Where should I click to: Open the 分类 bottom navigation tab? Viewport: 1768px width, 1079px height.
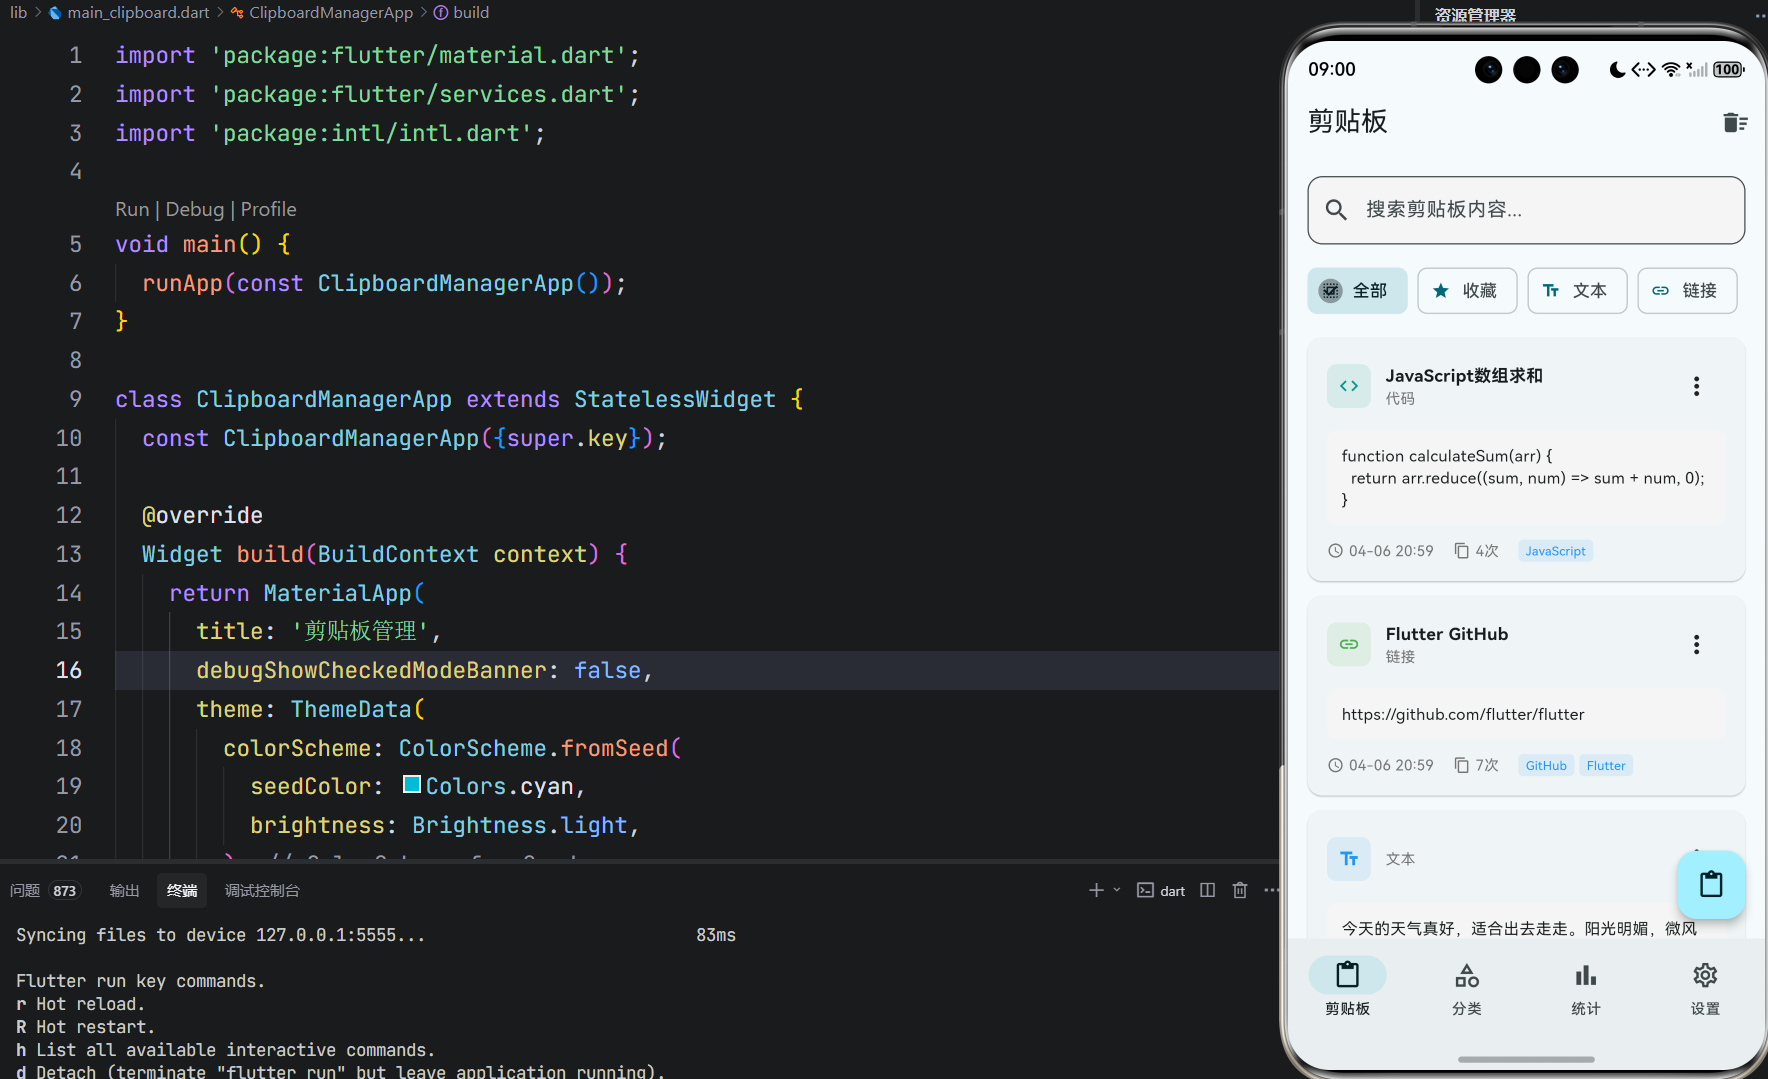(1467, 987)
